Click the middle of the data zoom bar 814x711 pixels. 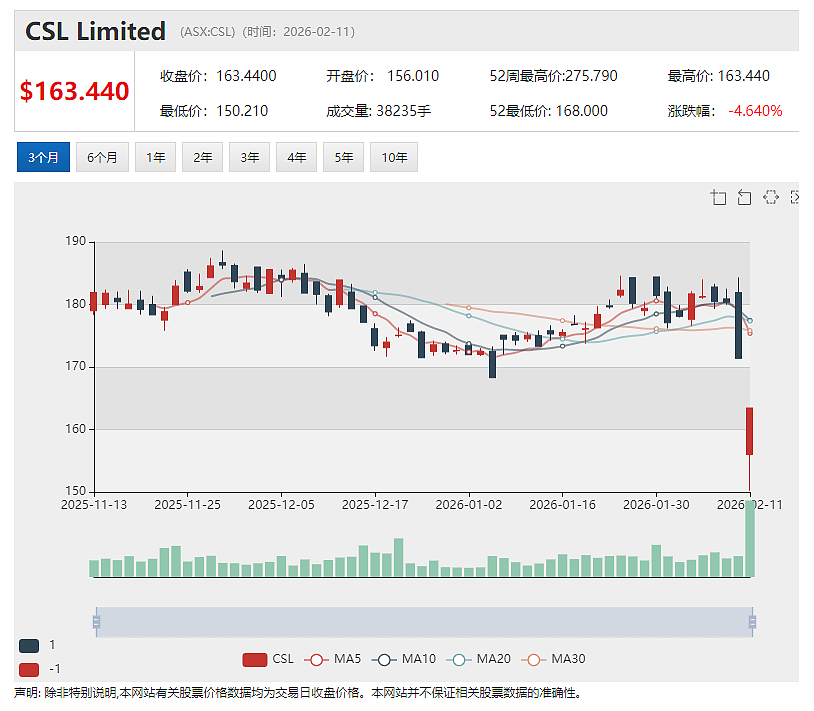[x=425, y=622]
